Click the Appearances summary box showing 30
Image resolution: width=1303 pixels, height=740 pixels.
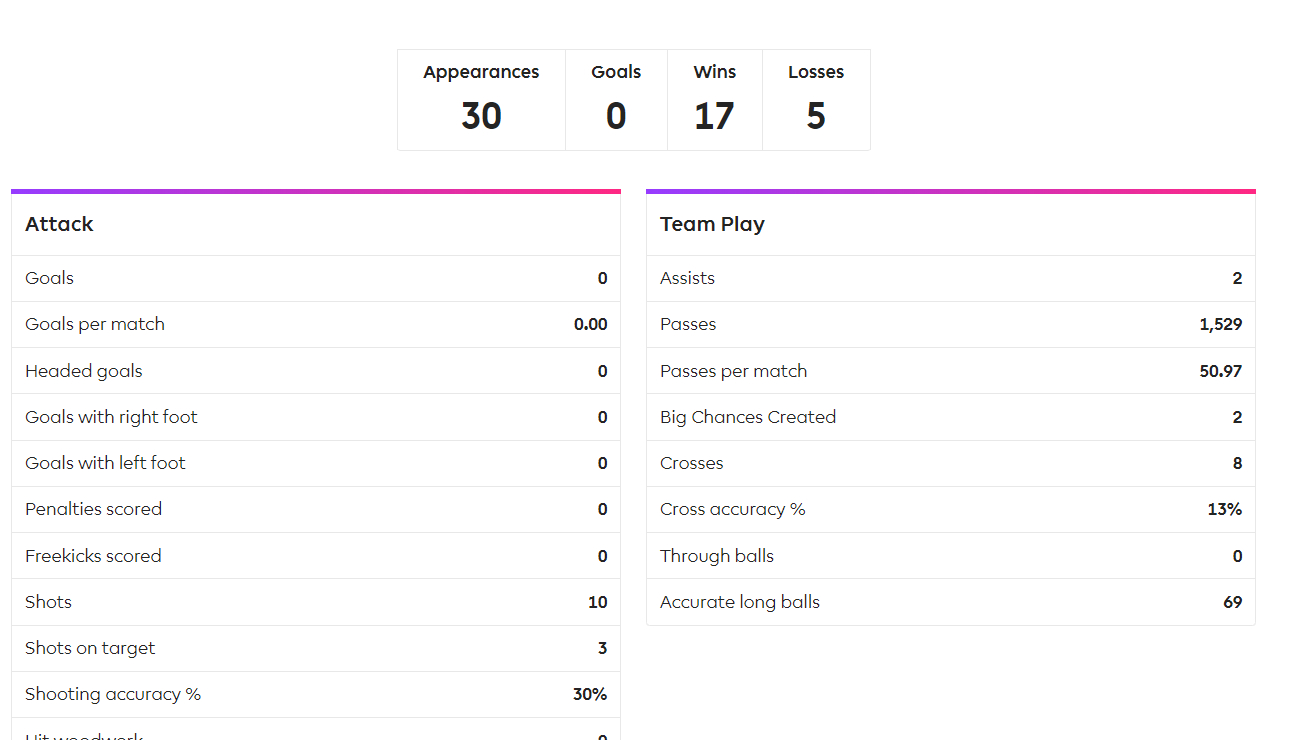tap(481, 100)
